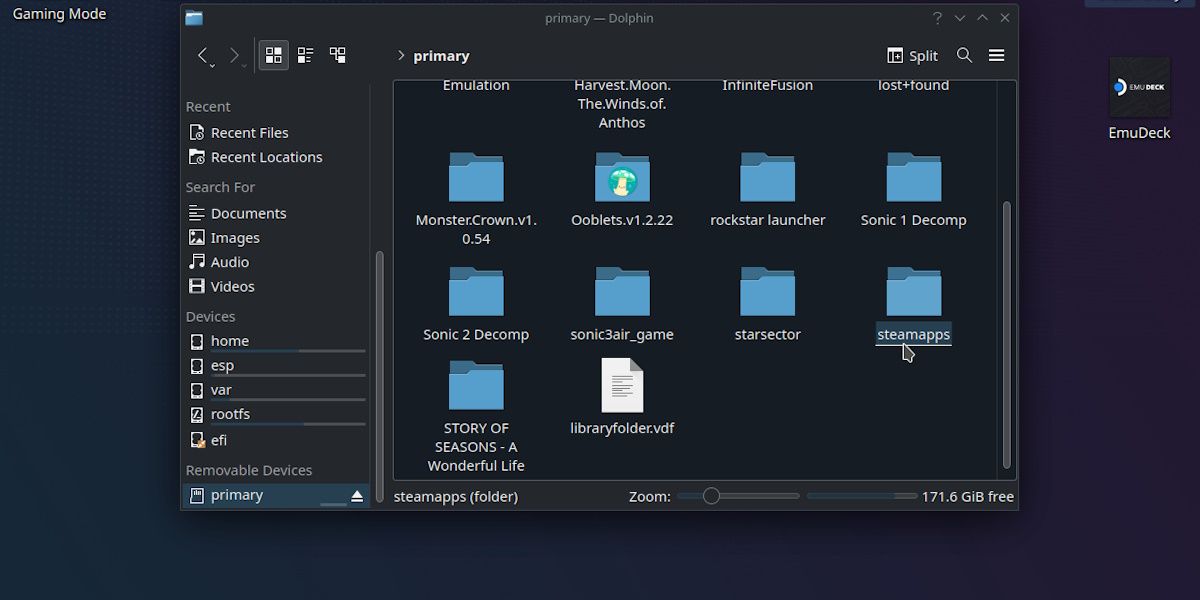Open the librcaryfolder.vdf file
Screen dimensions: 1200x600
[622, 385]
